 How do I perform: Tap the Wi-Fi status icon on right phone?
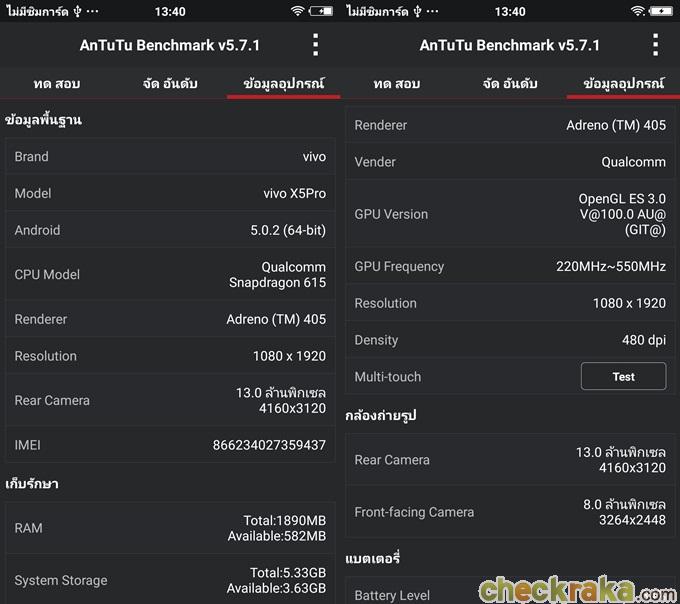pos(637,11)
